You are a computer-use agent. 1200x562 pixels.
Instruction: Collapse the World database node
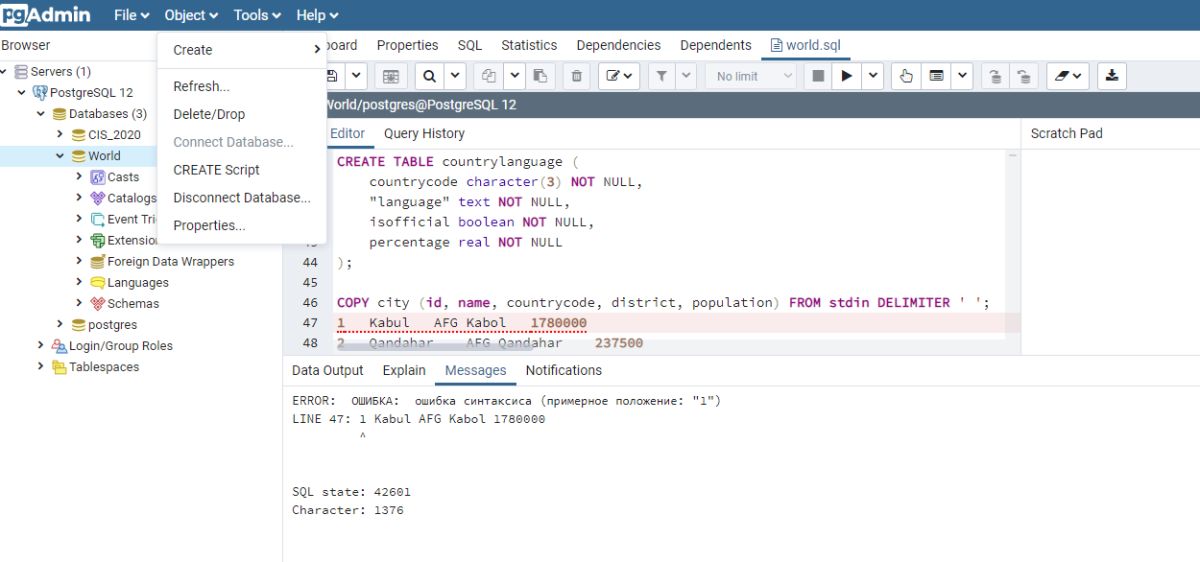(60, 156)
